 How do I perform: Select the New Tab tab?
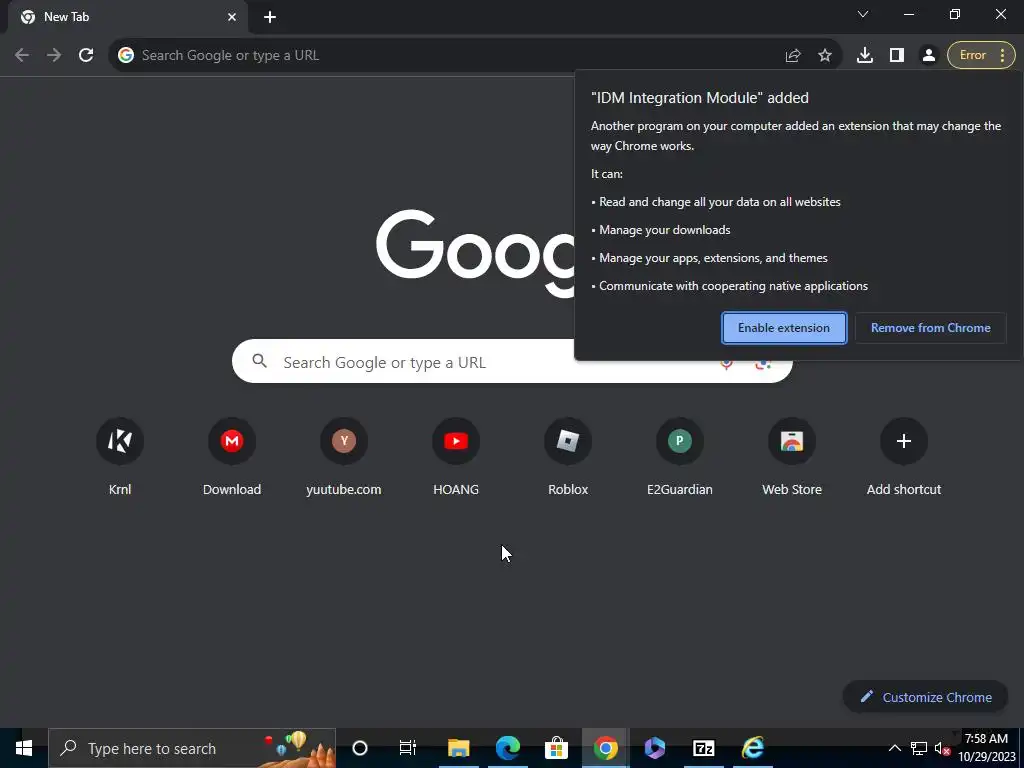[127, 18]
